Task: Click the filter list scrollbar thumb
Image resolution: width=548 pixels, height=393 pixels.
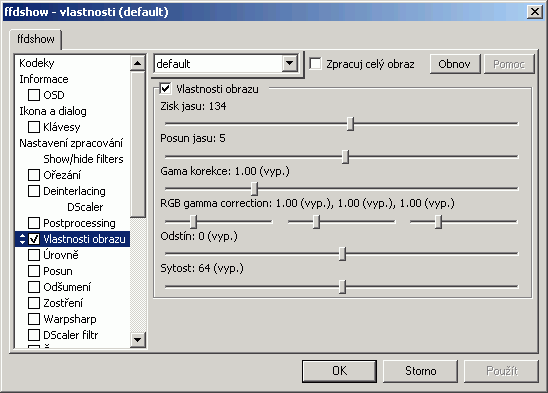Action: [138, 144]
